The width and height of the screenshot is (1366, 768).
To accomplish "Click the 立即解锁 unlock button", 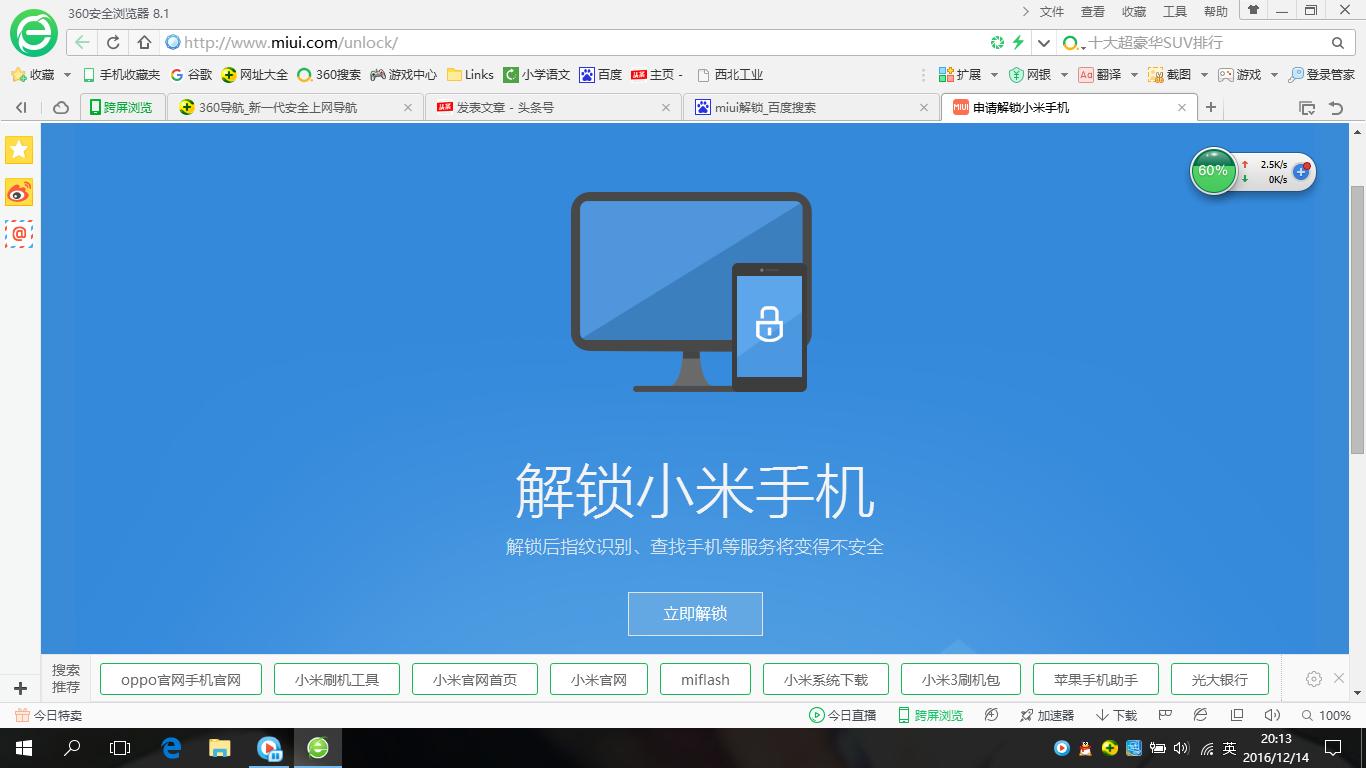I will click(694, 613).
